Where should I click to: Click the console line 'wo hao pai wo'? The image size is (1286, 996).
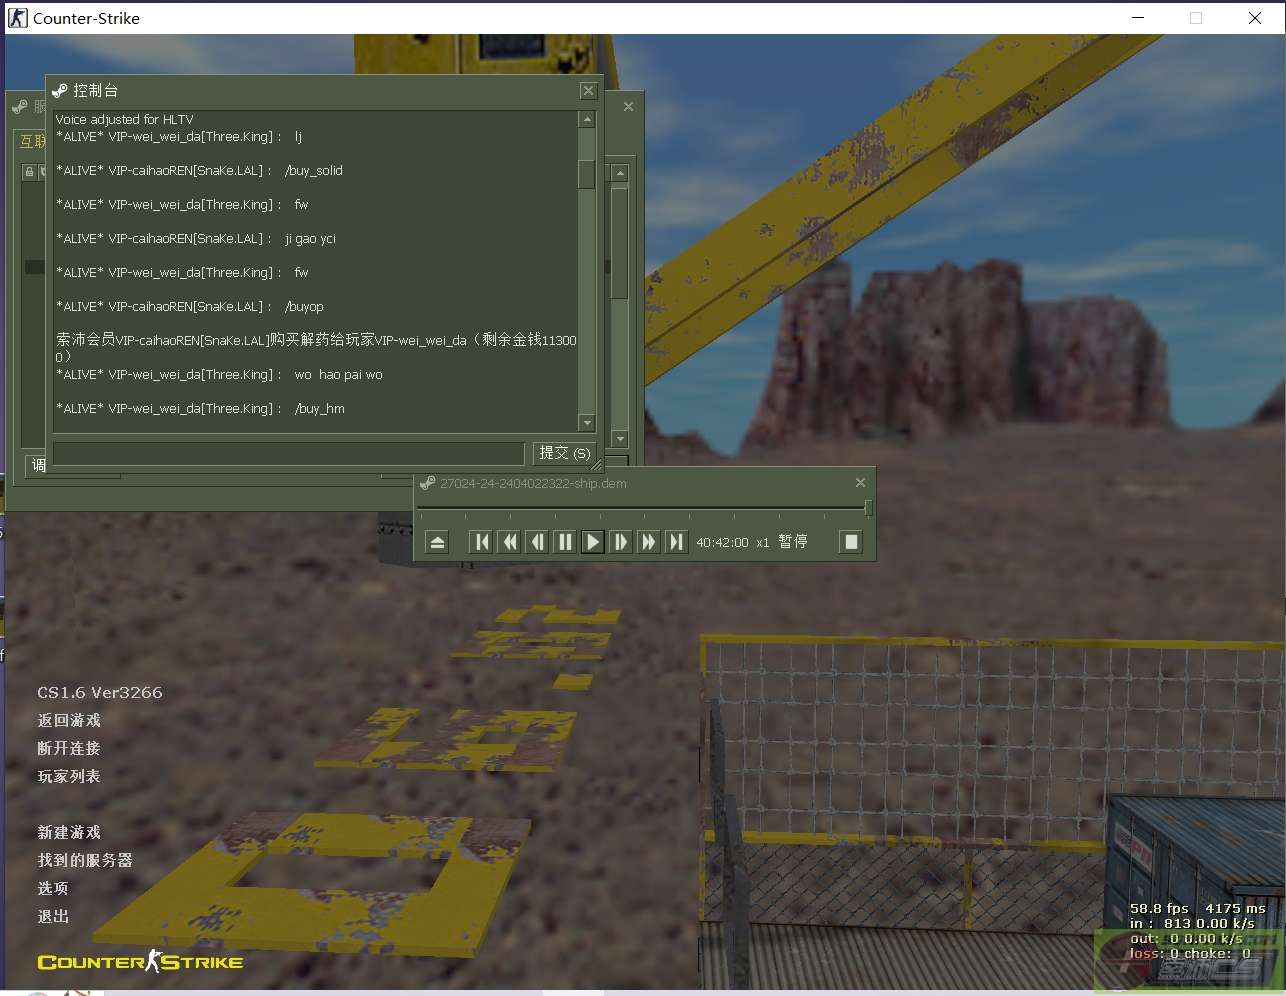pos(338,375)
